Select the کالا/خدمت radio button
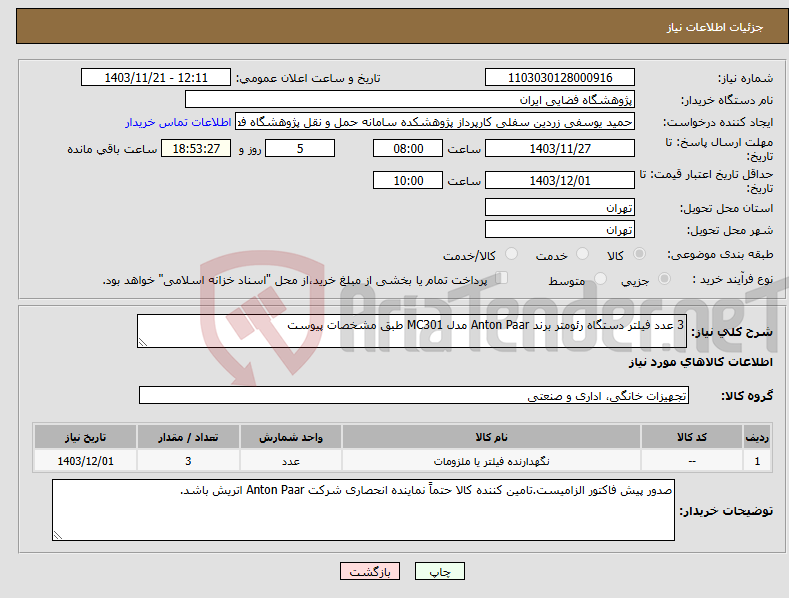The height and width of the screenshot is (598, 789). [x=511, y=254]
